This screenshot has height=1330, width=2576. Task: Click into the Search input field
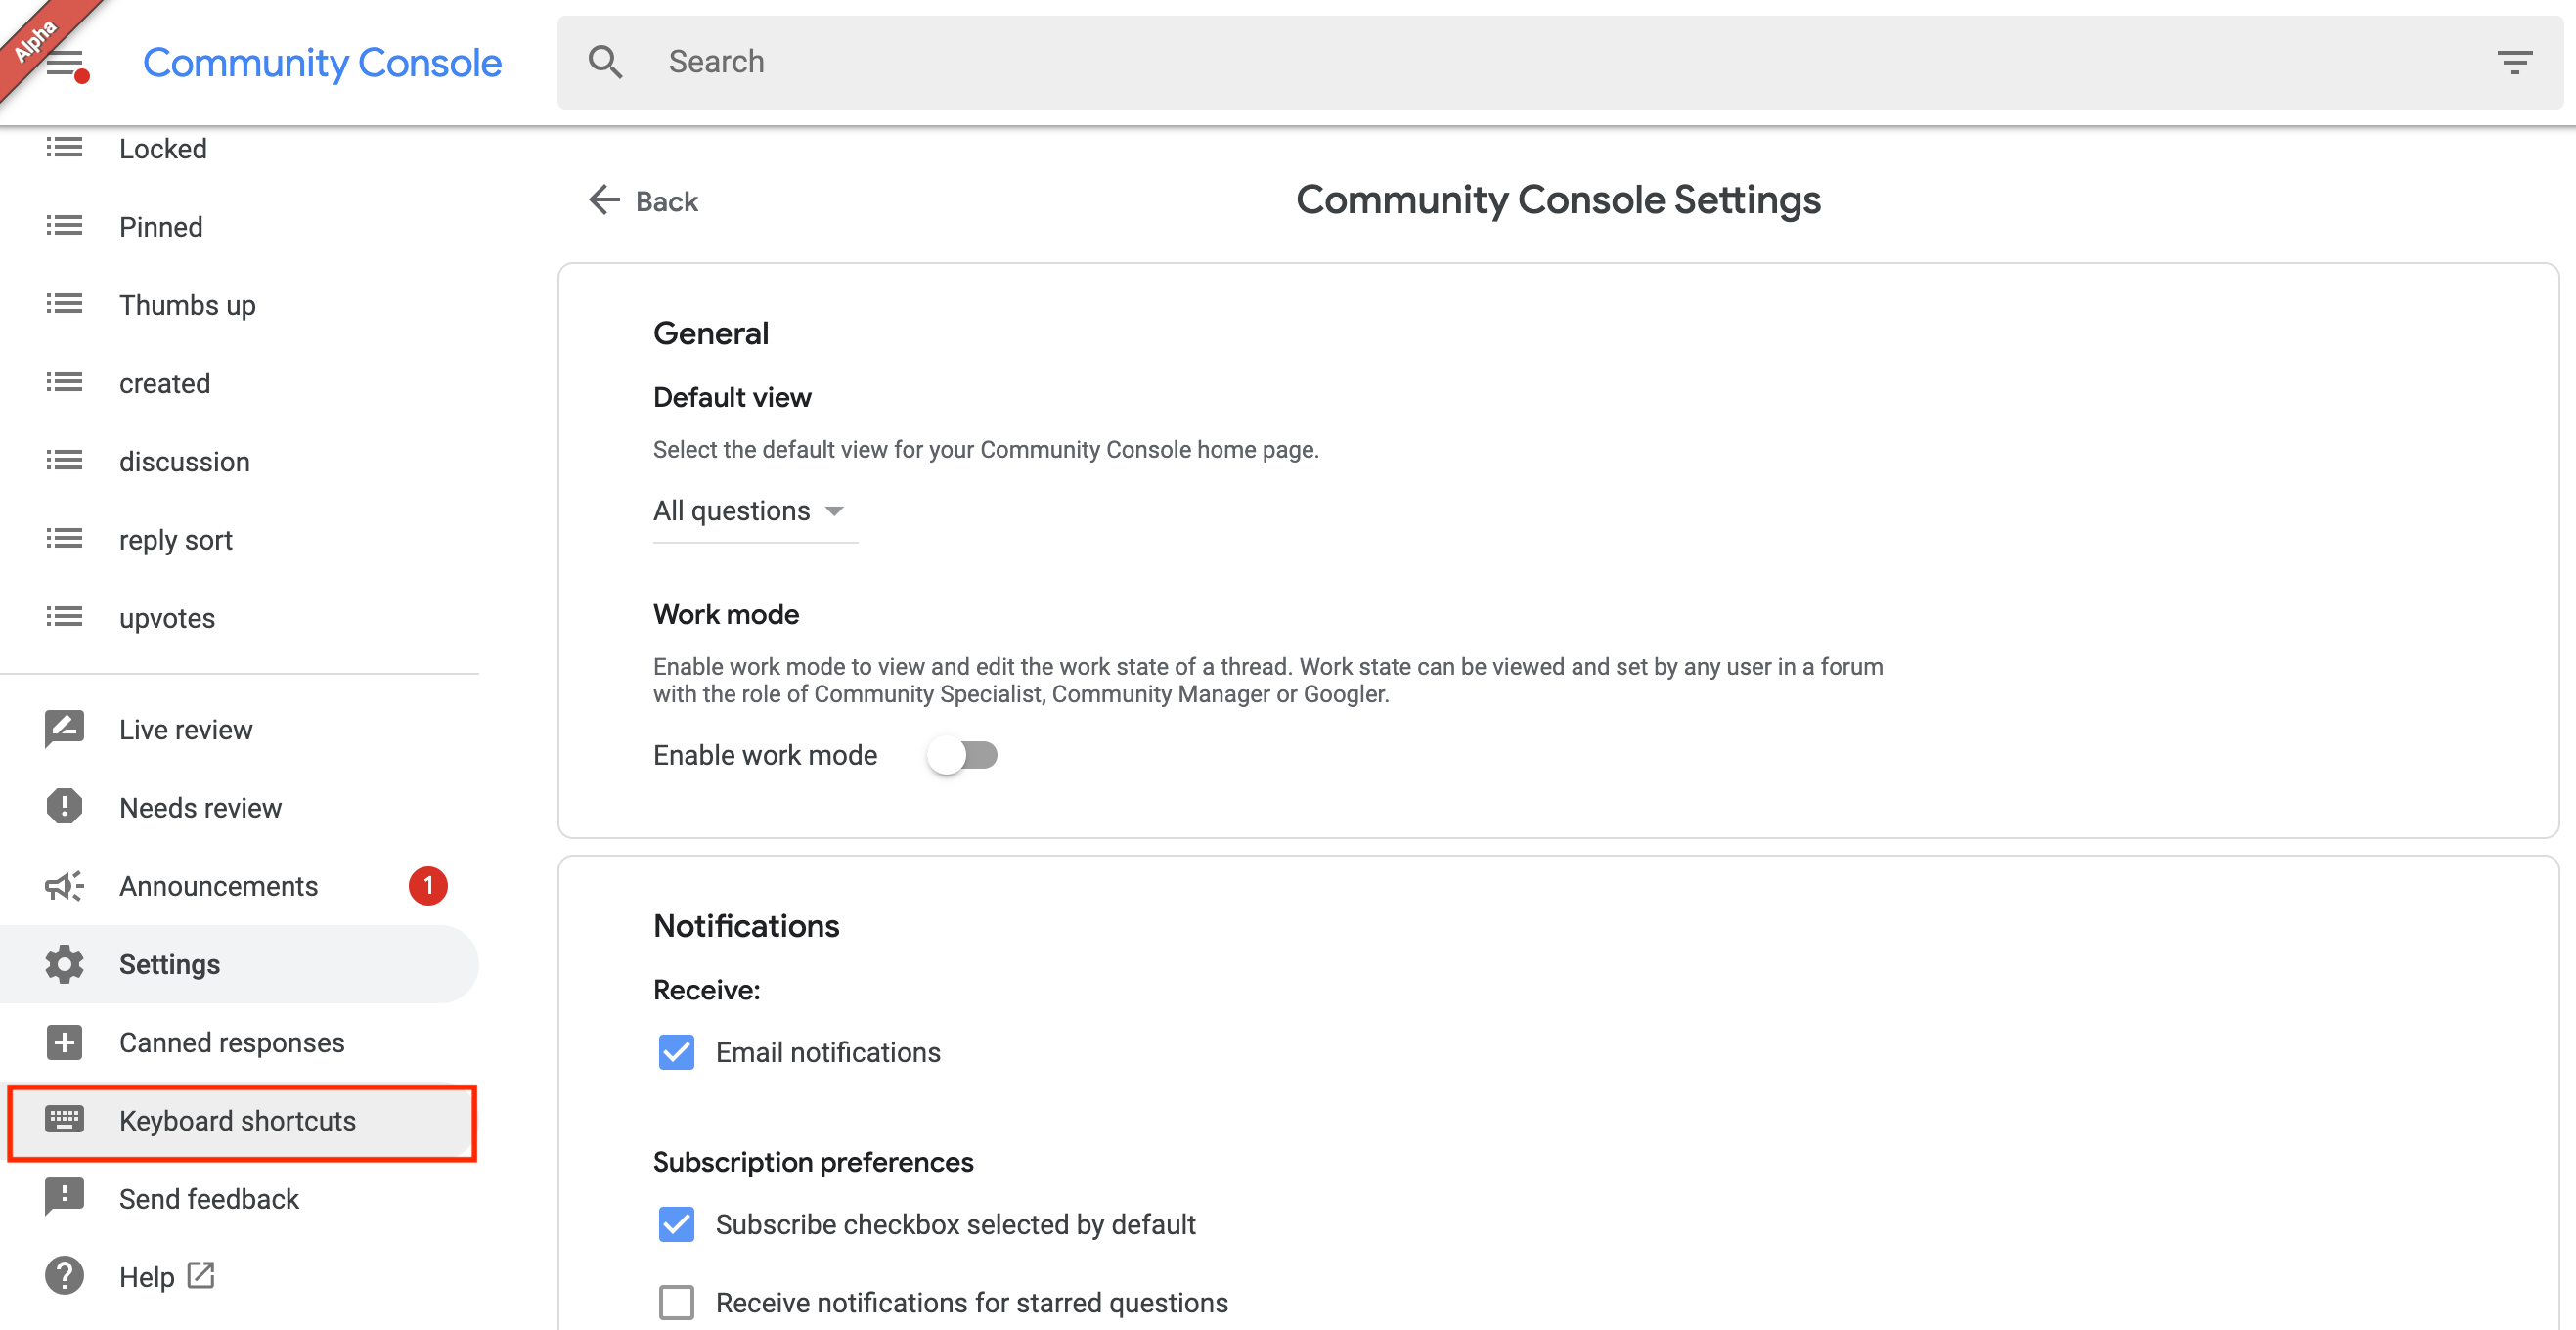point(1500,62)
